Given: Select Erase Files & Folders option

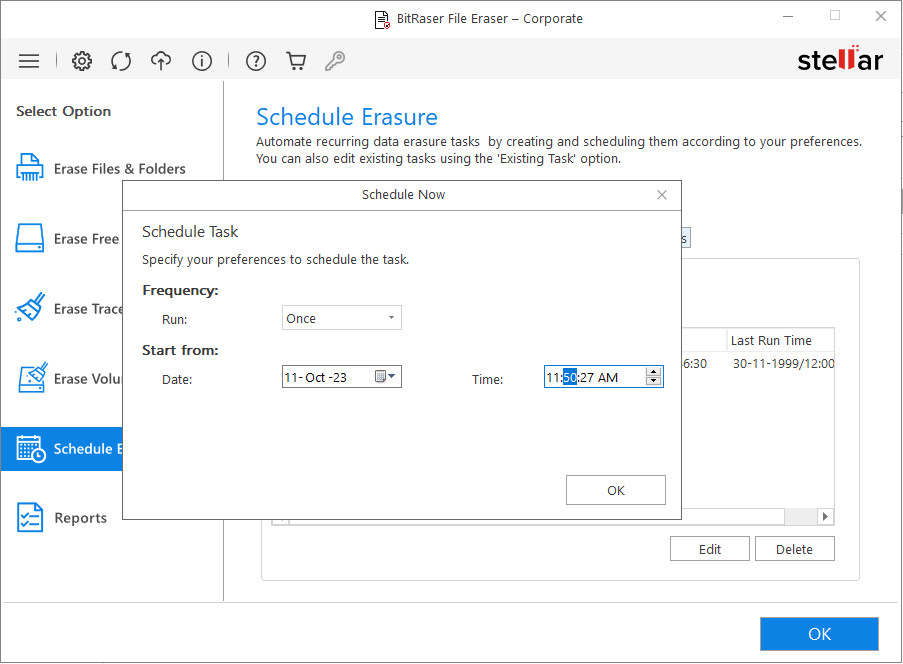Looking at the screenshot, I should (120, 169).
